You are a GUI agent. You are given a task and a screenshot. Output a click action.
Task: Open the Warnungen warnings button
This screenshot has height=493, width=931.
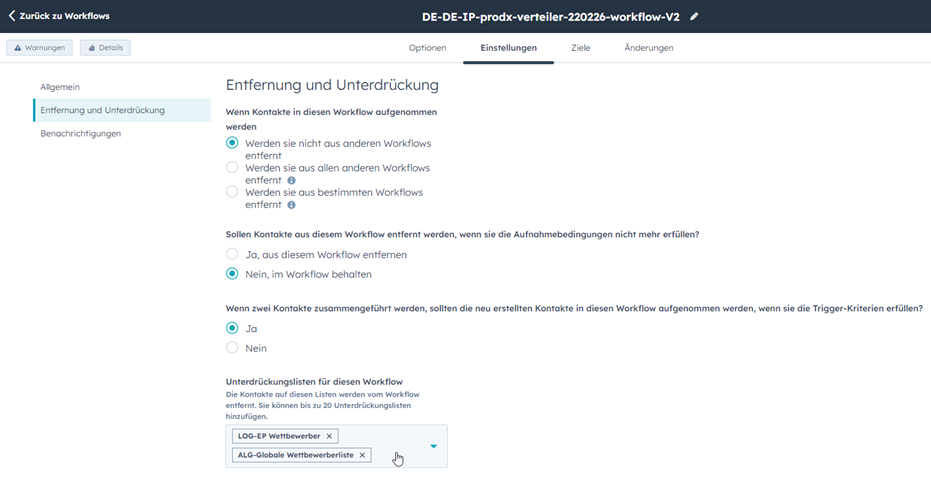[40, 48]
